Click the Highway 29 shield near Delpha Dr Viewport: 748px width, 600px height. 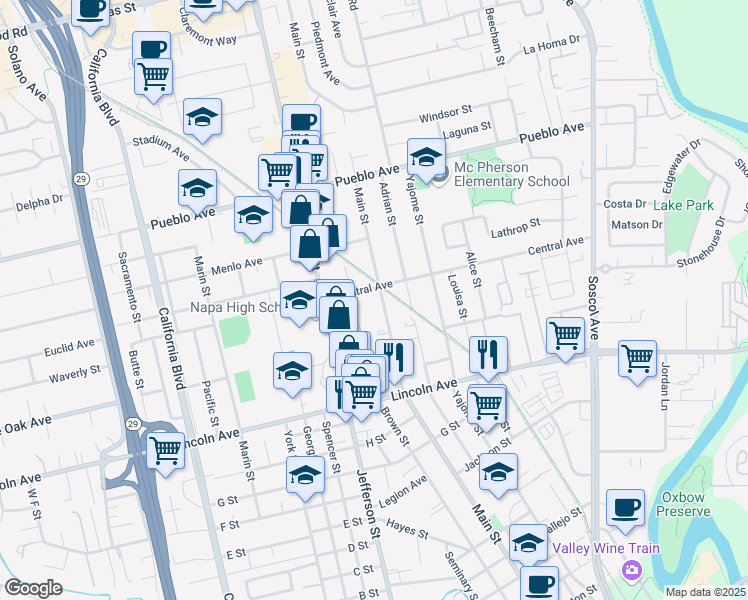click(x=81, y=179)
